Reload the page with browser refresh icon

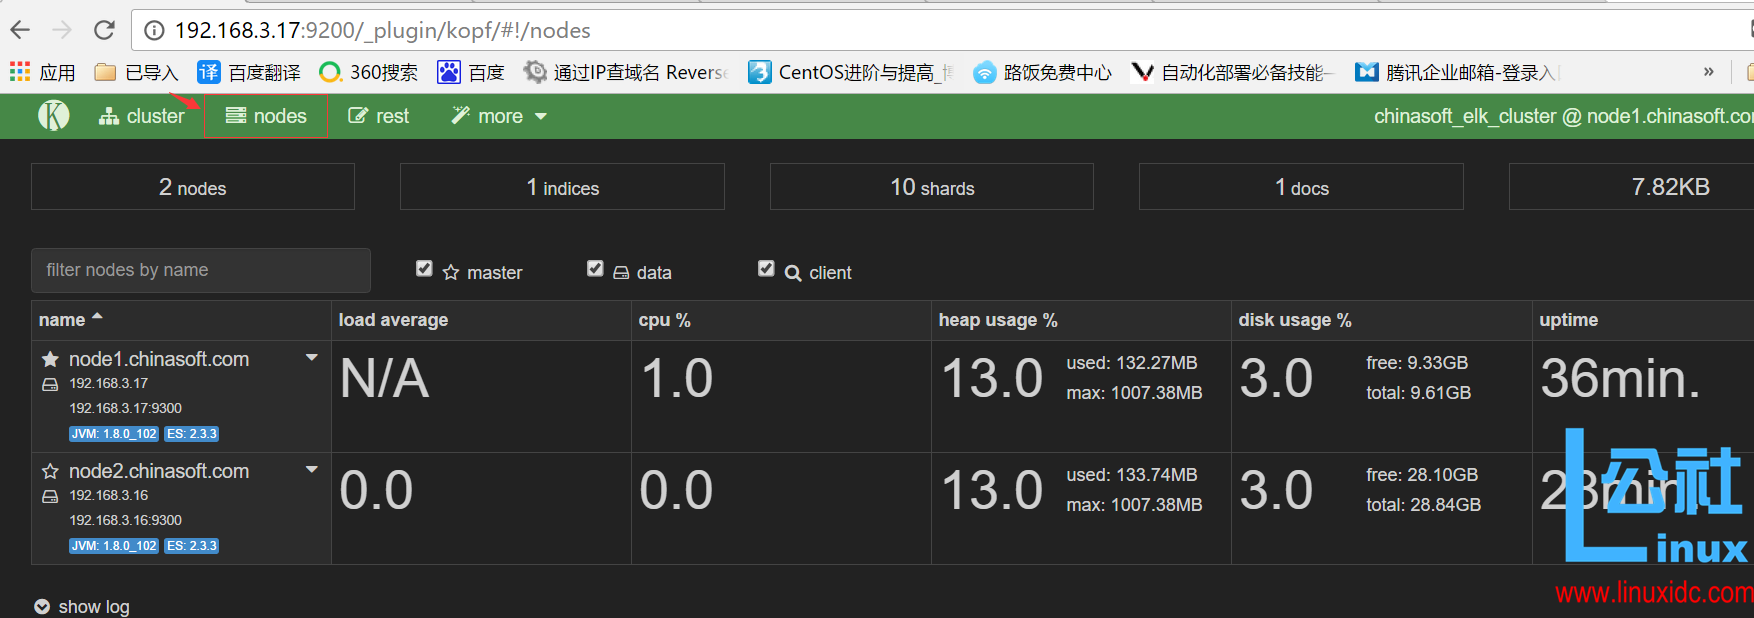[104, 30]
